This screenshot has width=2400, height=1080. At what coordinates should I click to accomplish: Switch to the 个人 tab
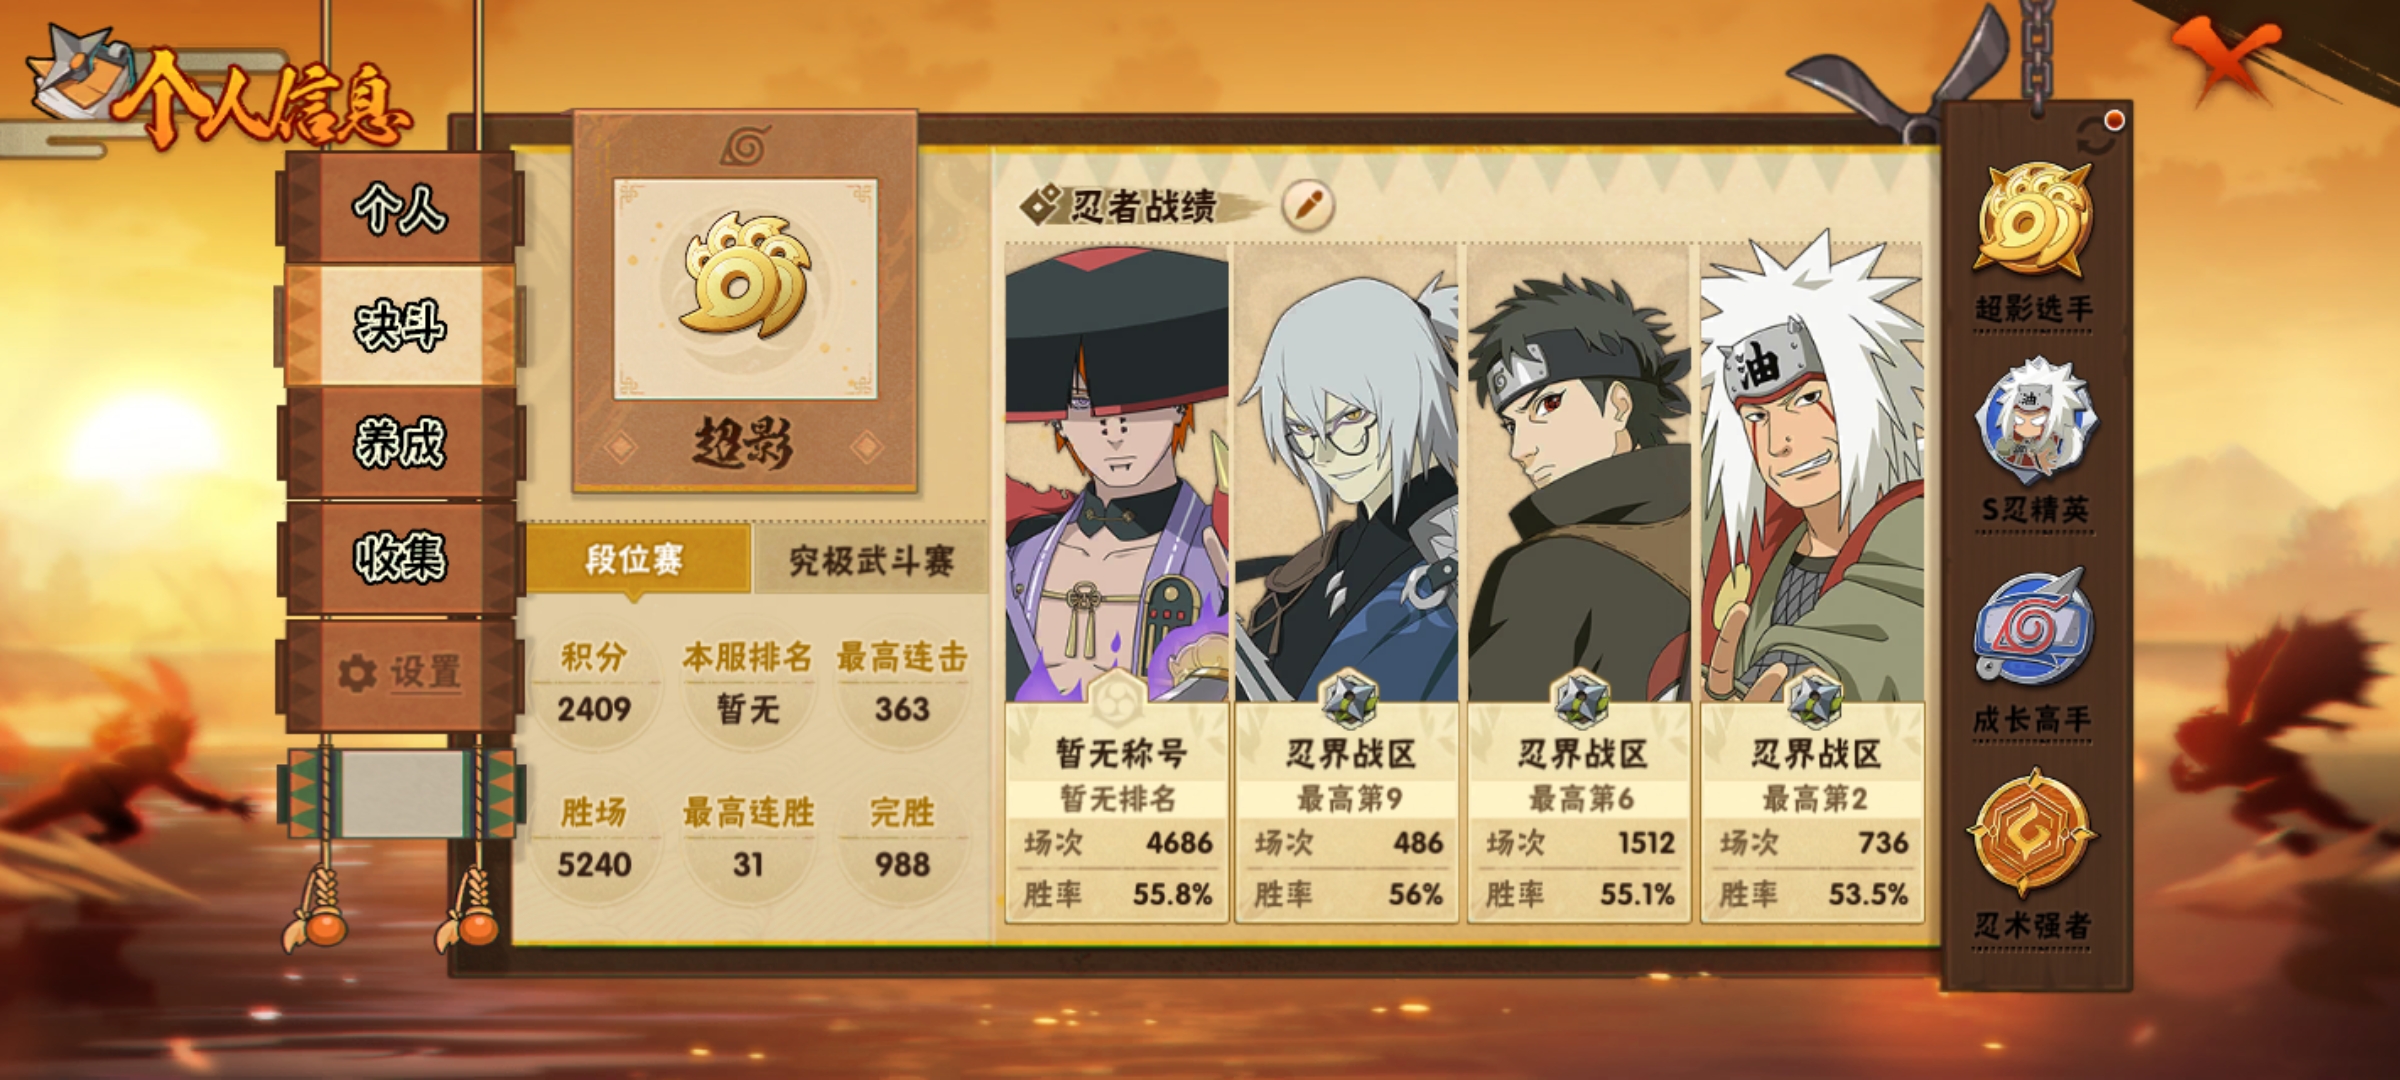click(400, 209)
